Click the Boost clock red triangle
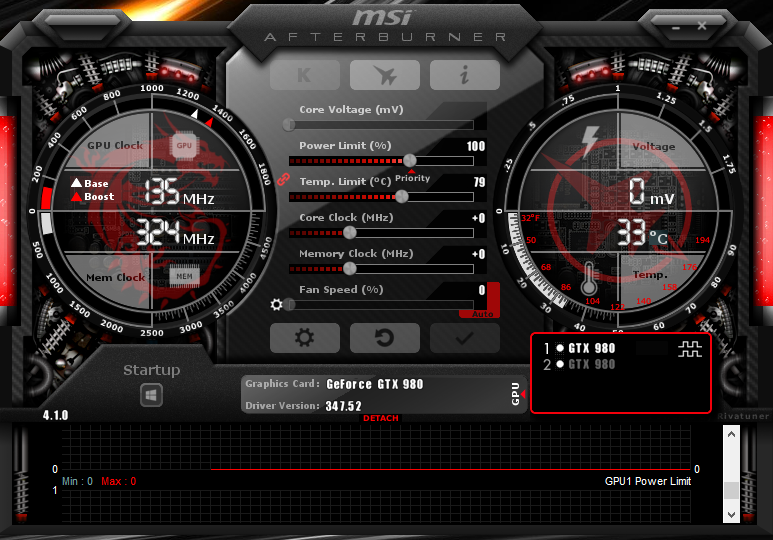773x540 pixels. tap(76, 196)
